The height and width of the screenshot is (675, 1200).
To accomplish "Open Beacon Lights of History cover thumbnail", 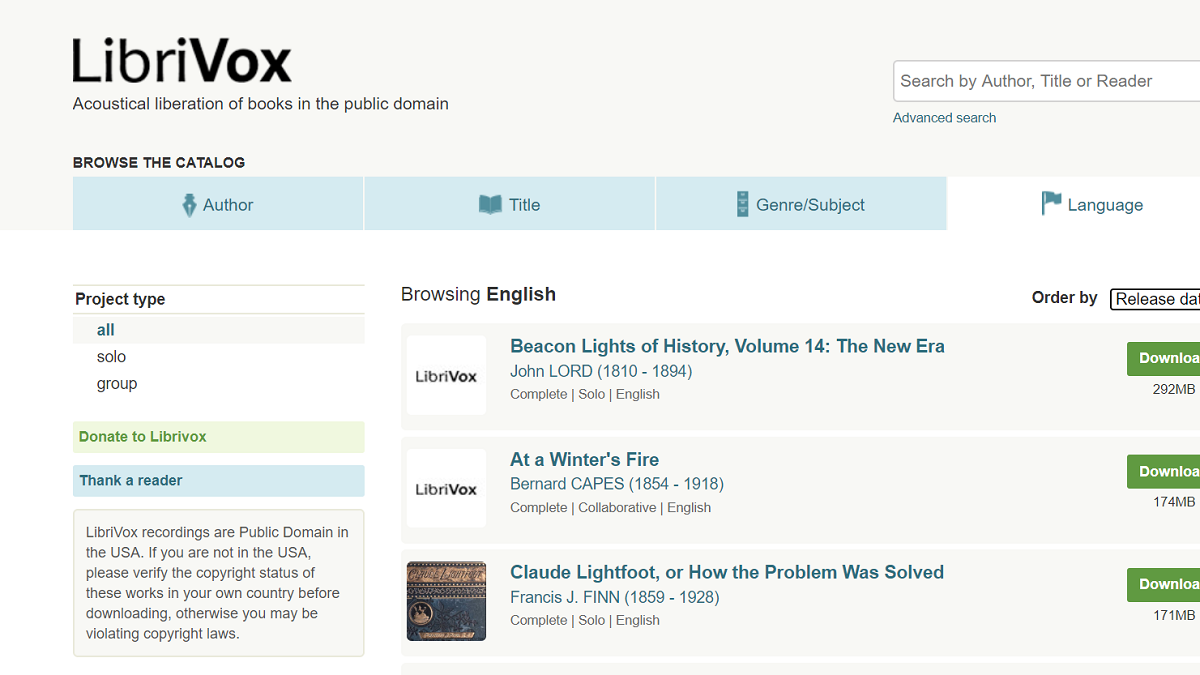I will [446, 376].
